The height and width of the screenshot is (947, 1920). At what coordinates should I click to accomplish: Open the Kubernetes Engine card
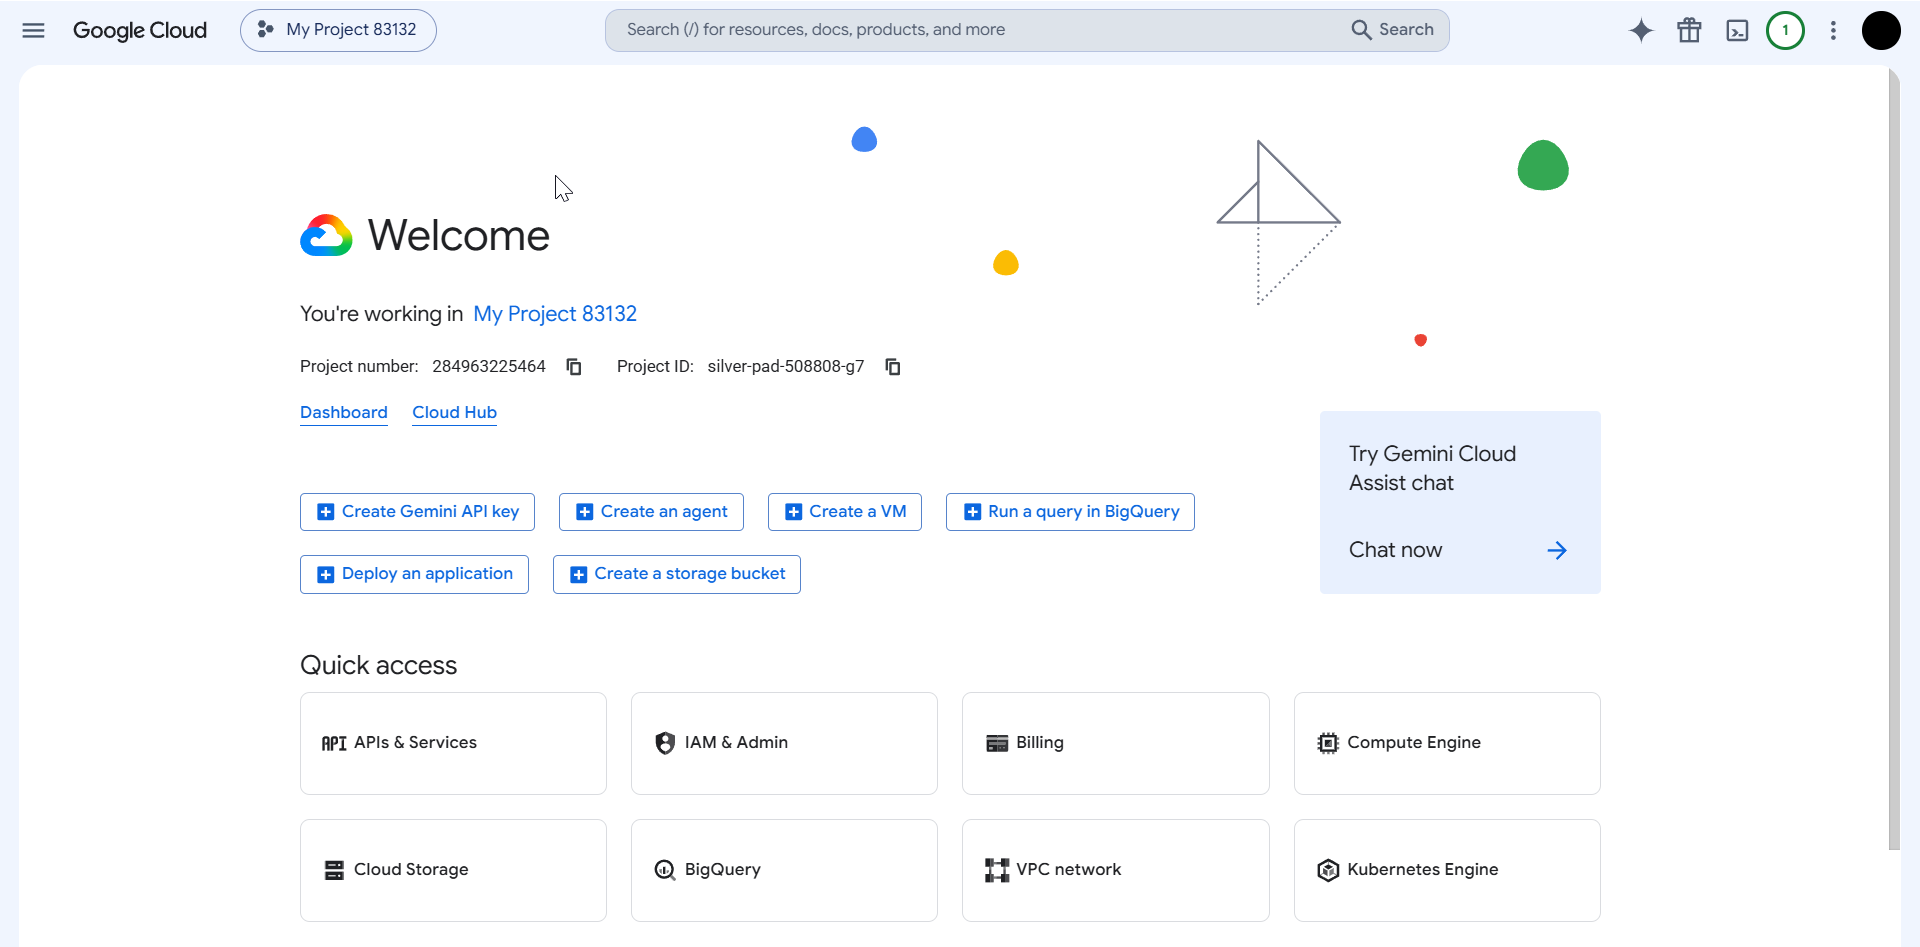click(1447, 870)
